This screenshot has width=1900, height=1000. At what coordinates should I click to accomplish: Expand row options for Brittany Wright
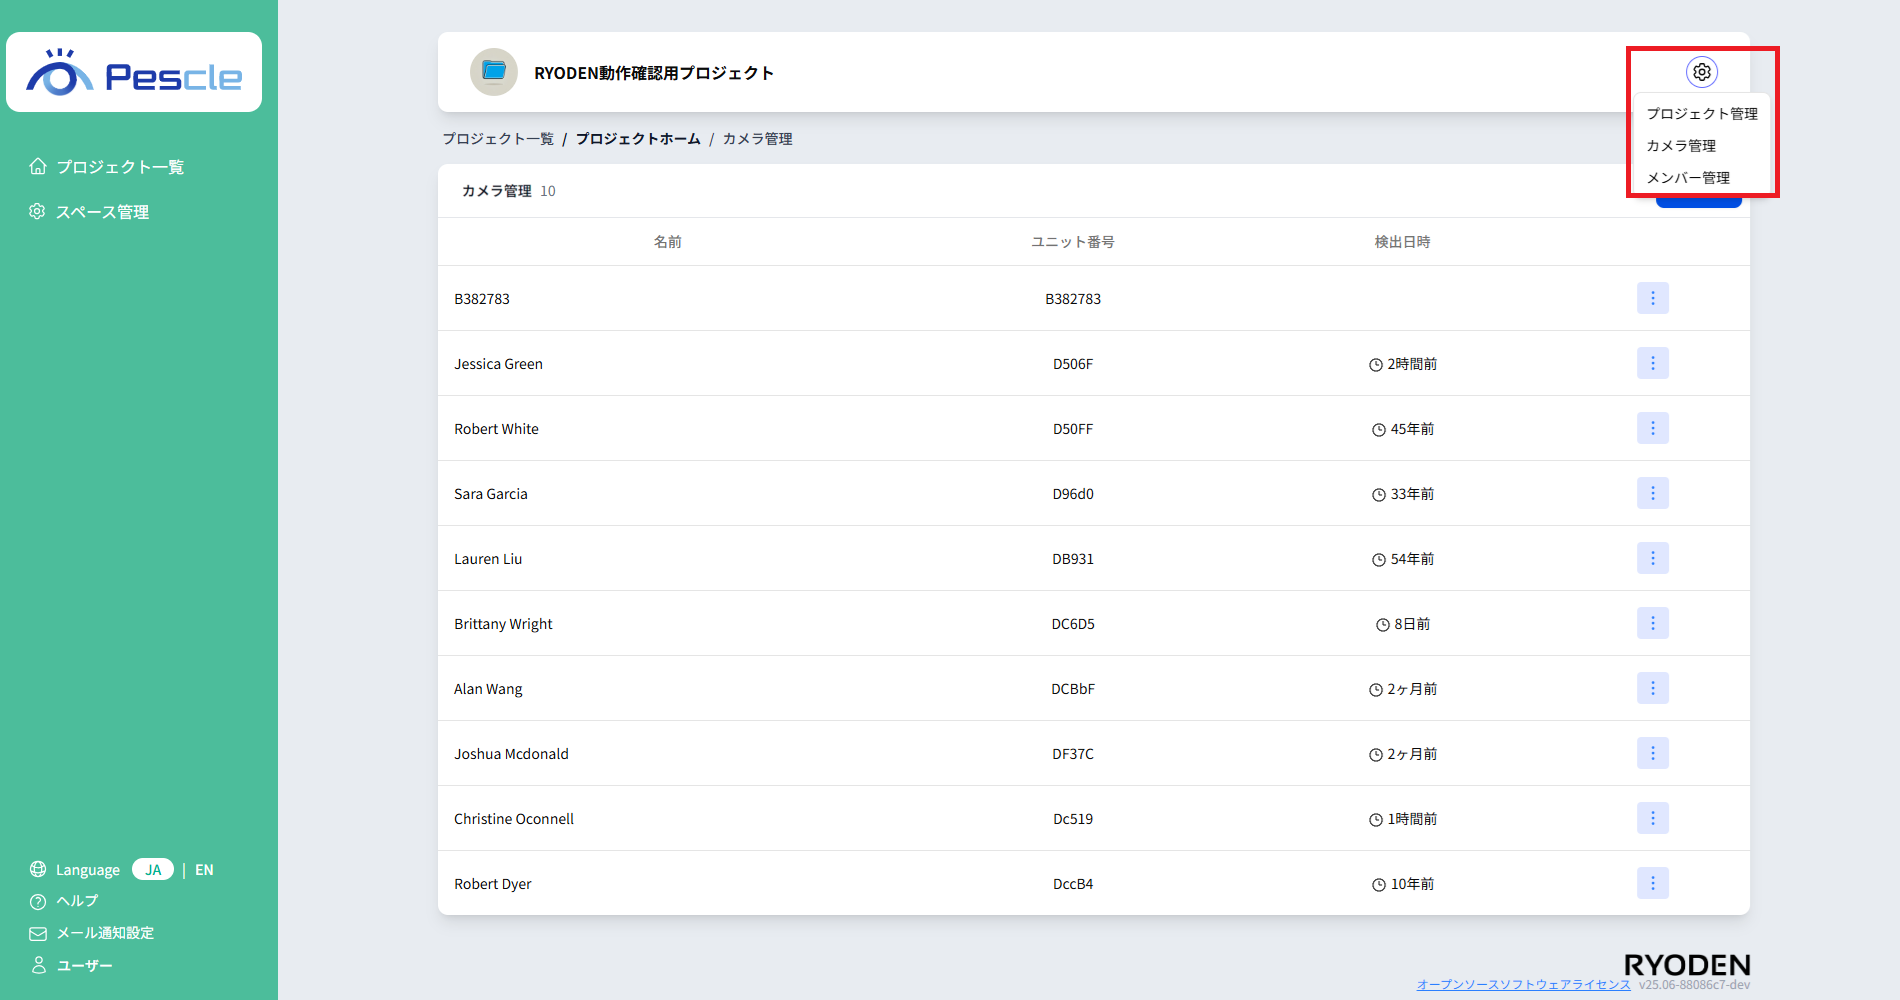click(1652, 623)
